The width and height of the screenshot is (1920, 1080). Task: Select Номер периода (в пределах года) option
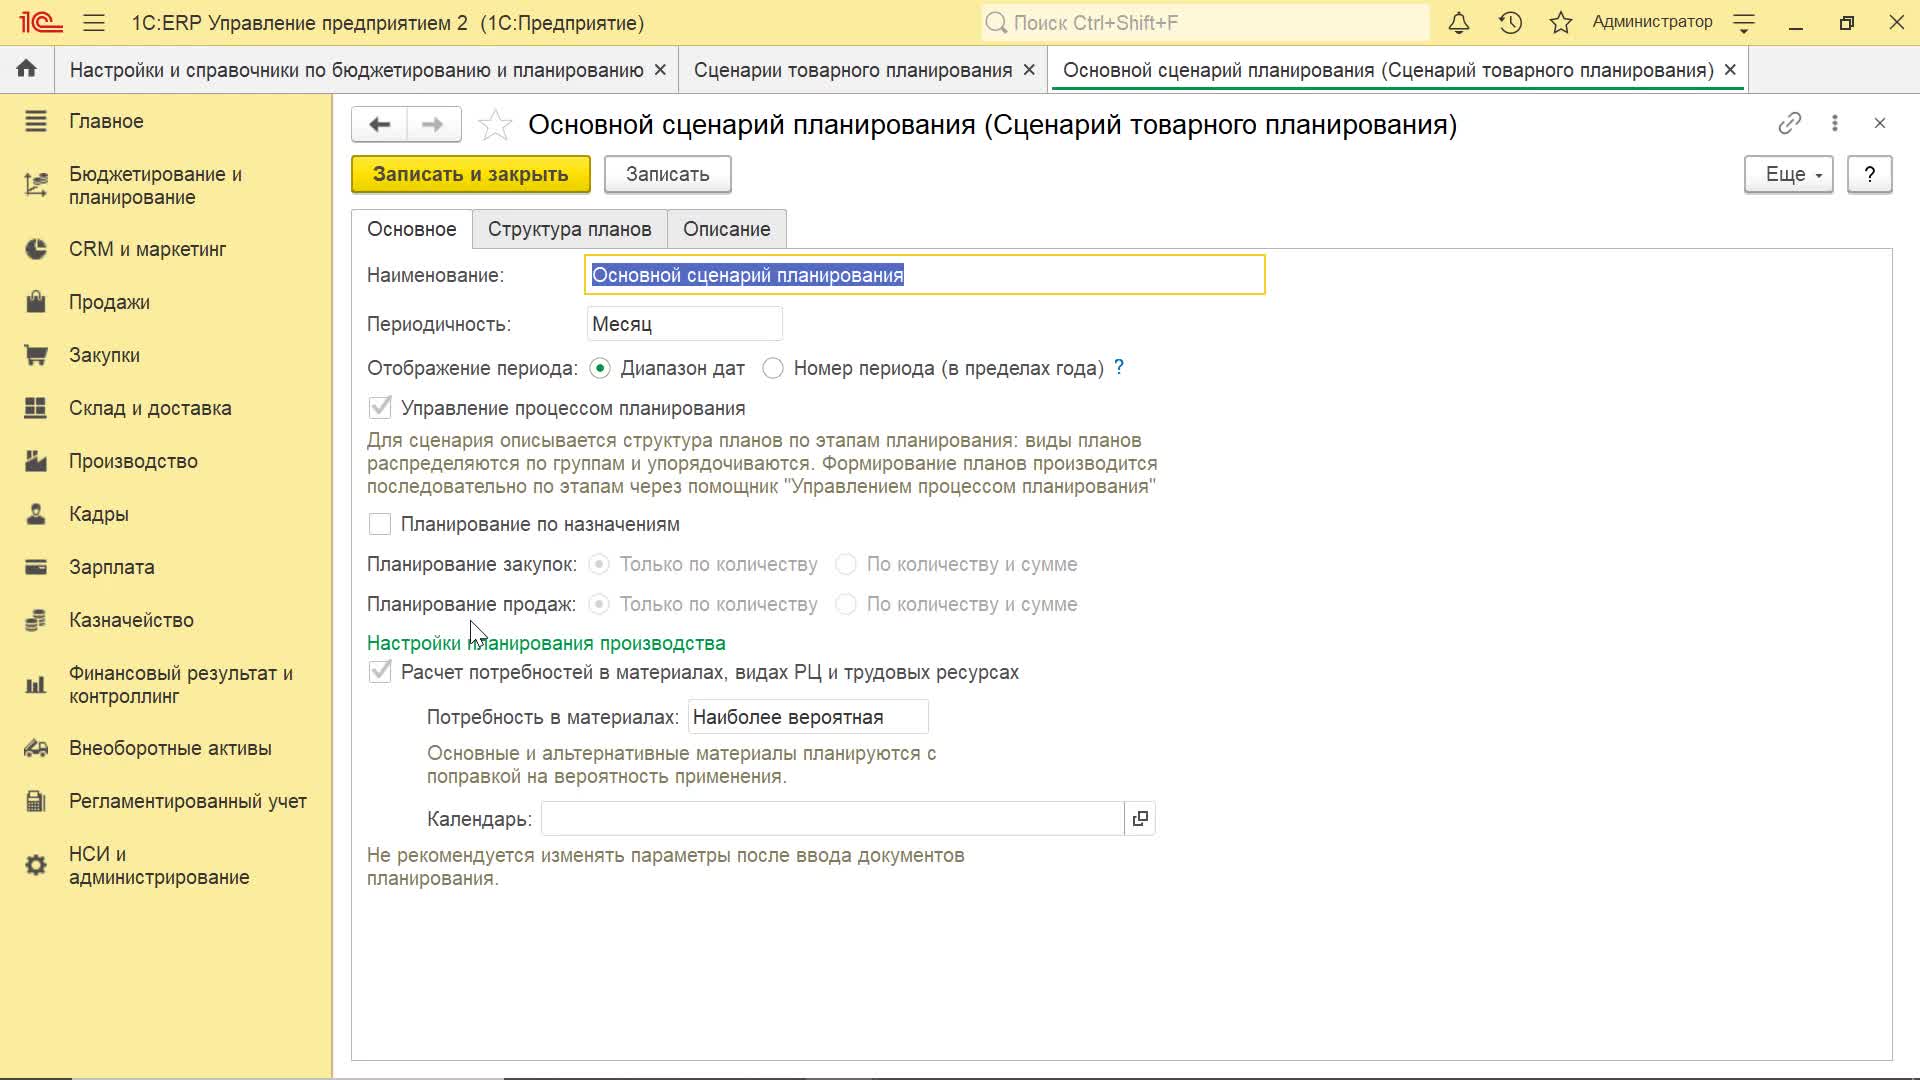[773, 368]
